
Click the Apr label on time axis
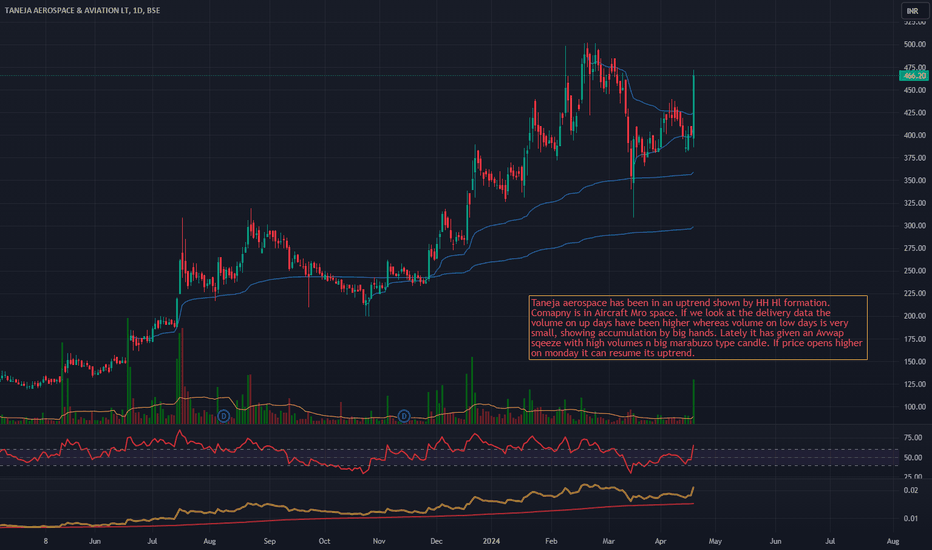pos(660,541)
